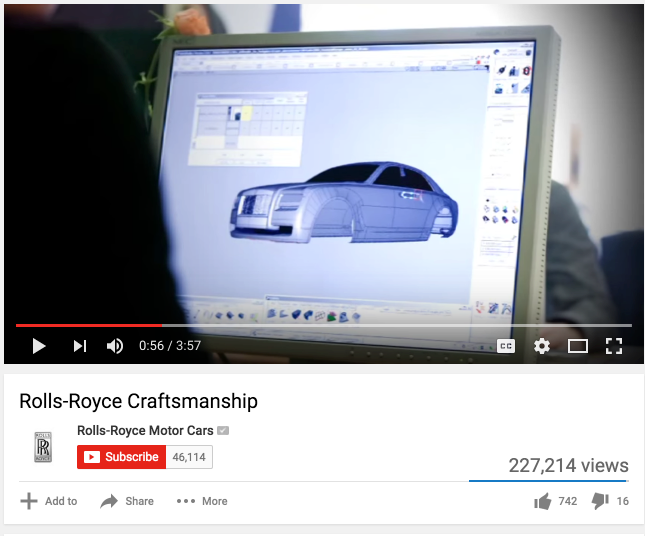Skip to the next video
Screen dimensions: 645x536
pos(80,346)
